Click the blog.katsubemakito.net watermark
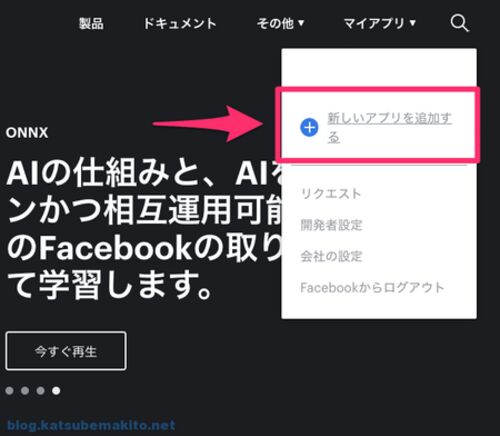 [x=91, y=425]
